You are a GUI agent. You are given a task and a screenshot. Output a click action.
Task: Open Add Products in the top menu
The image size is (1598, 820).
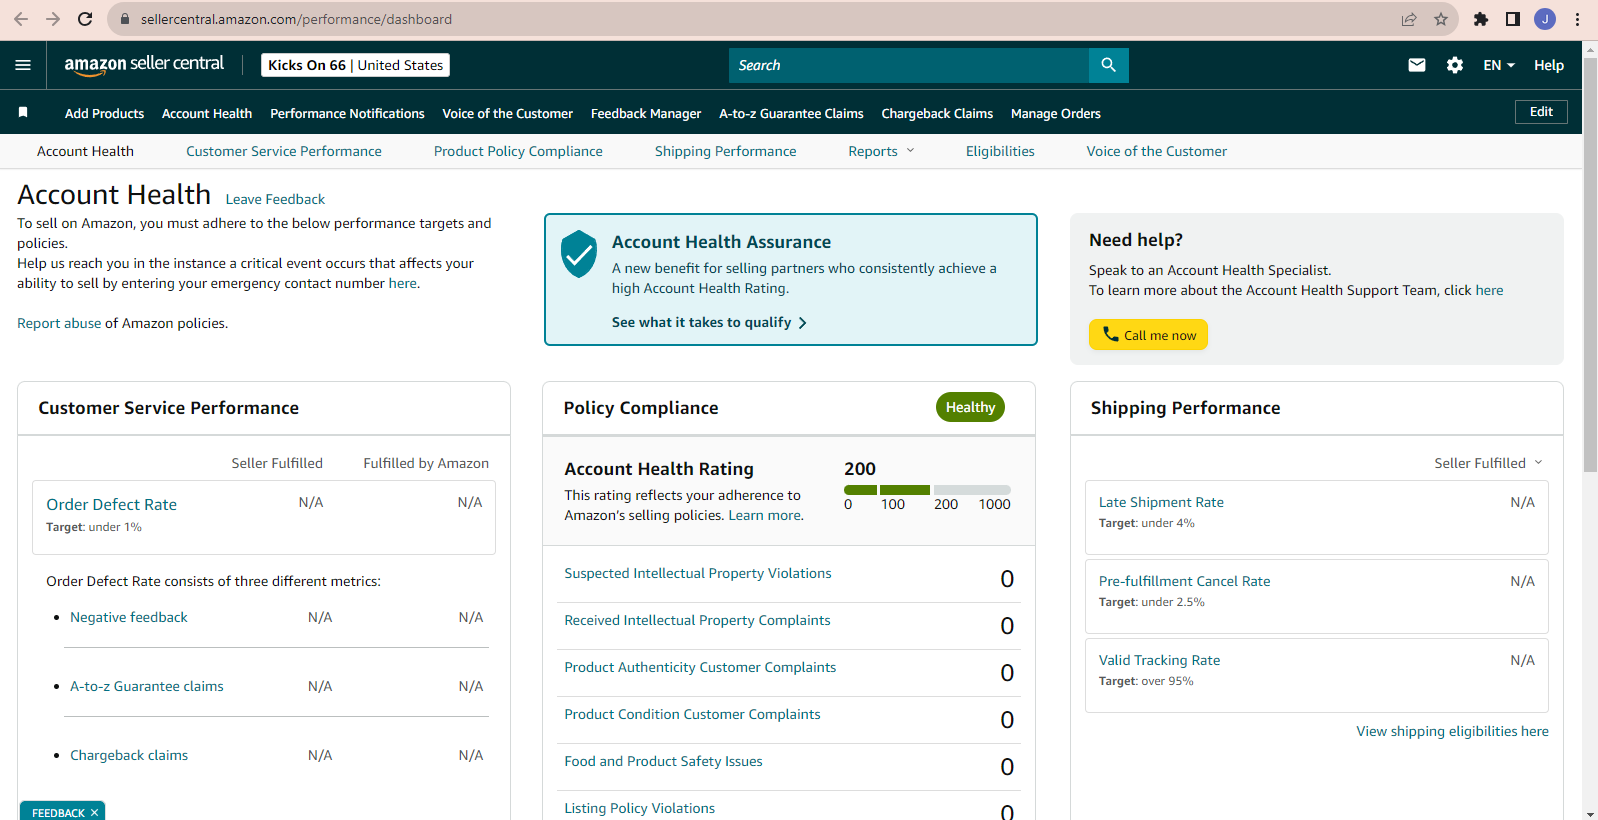point(104,113)
